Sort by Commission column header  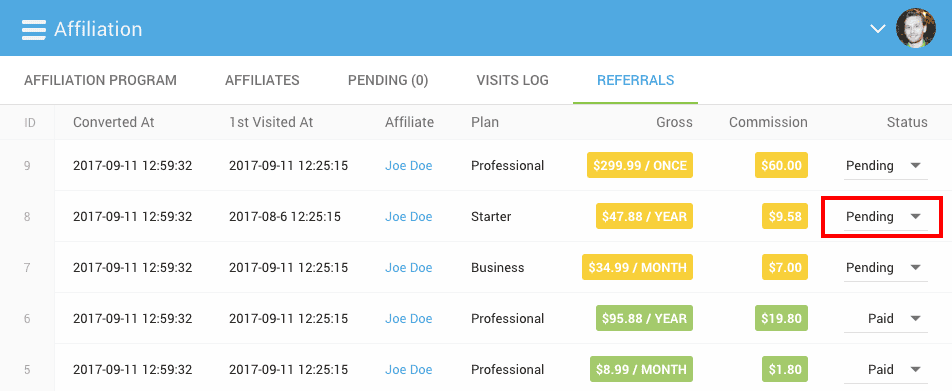[768, 122]
